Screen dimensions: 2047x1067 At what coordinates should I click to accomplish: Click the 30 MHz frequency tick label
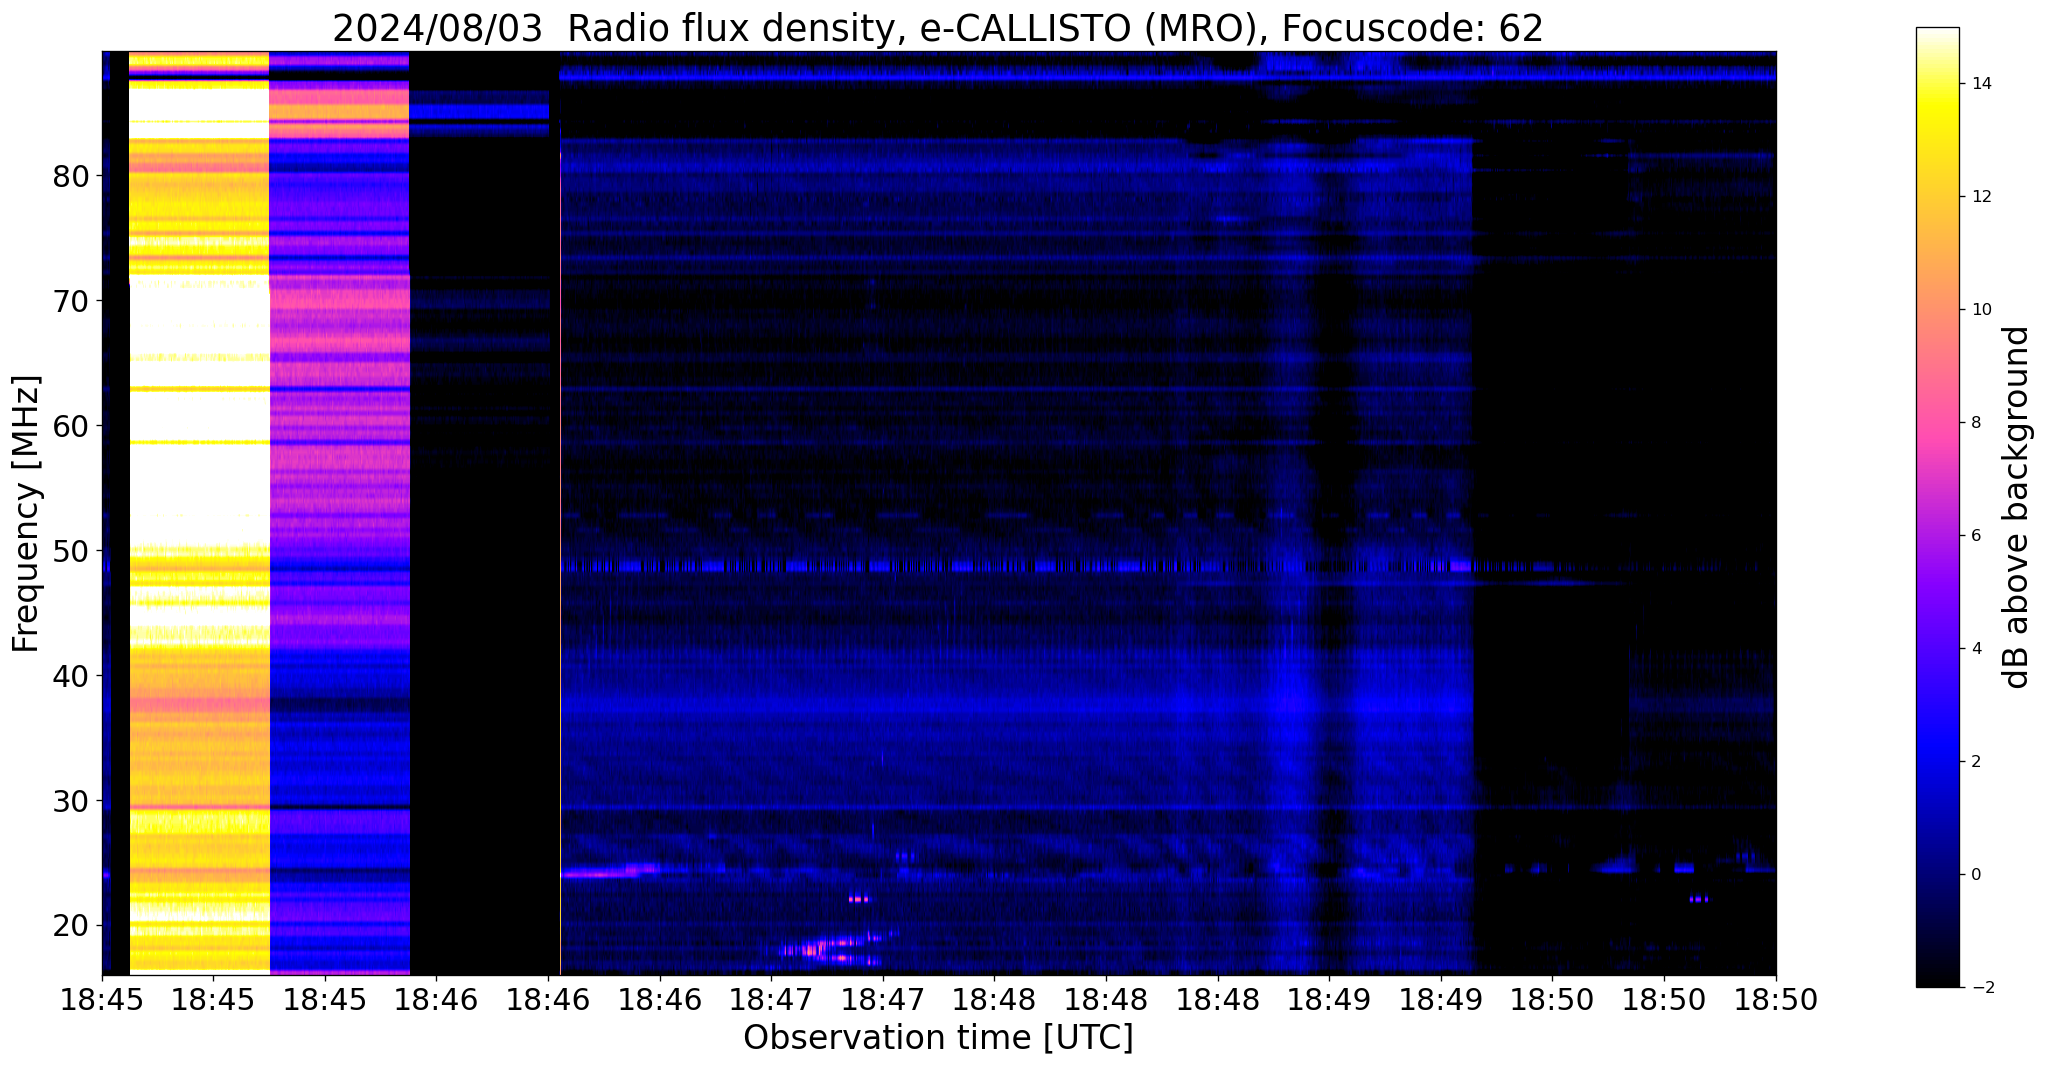tap(71, 802)
